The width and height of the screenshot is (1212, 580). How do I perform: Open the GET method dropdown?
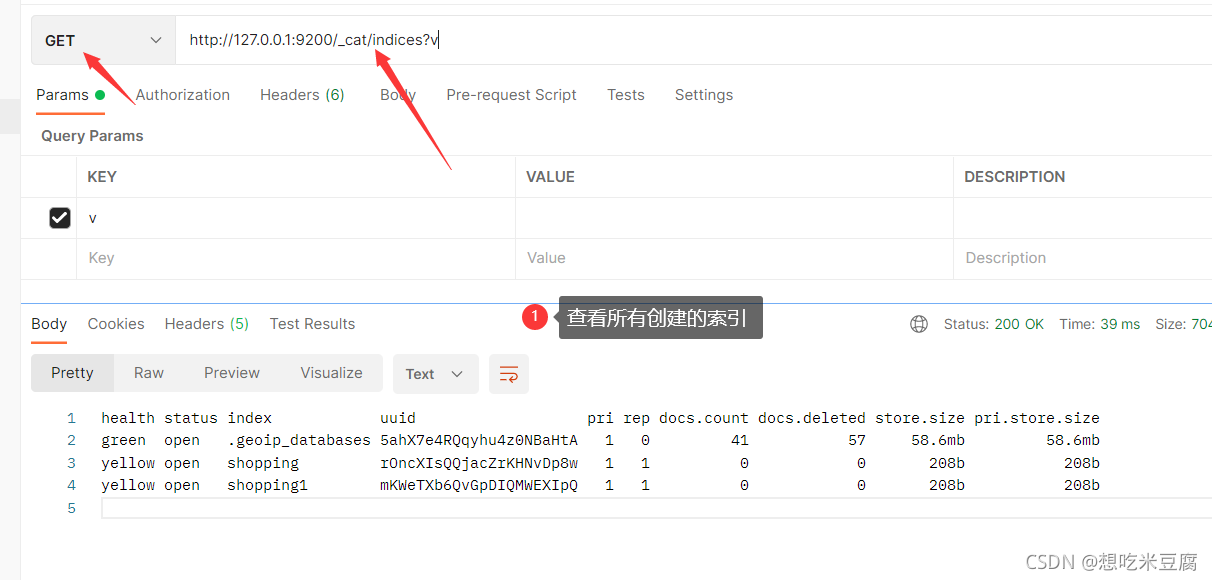click(x=103, y=40)
